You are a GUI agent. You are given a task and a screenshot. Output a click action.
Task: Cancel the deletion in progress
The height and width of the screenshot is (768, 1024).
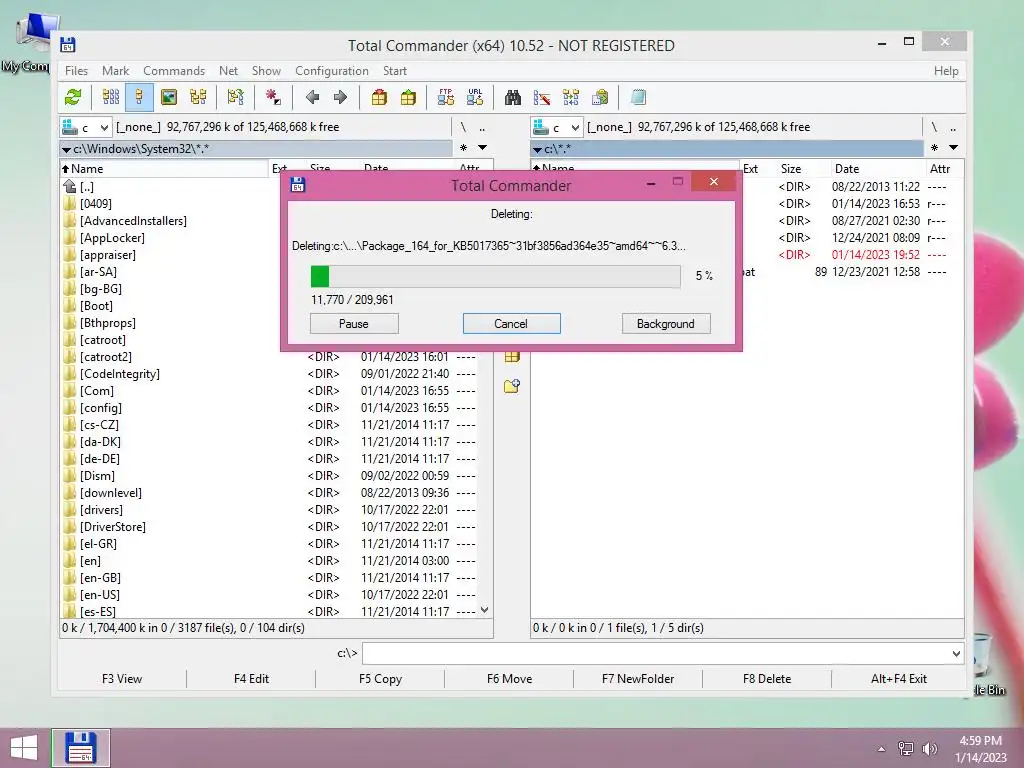pyautogui.click(x=511, y=323)
